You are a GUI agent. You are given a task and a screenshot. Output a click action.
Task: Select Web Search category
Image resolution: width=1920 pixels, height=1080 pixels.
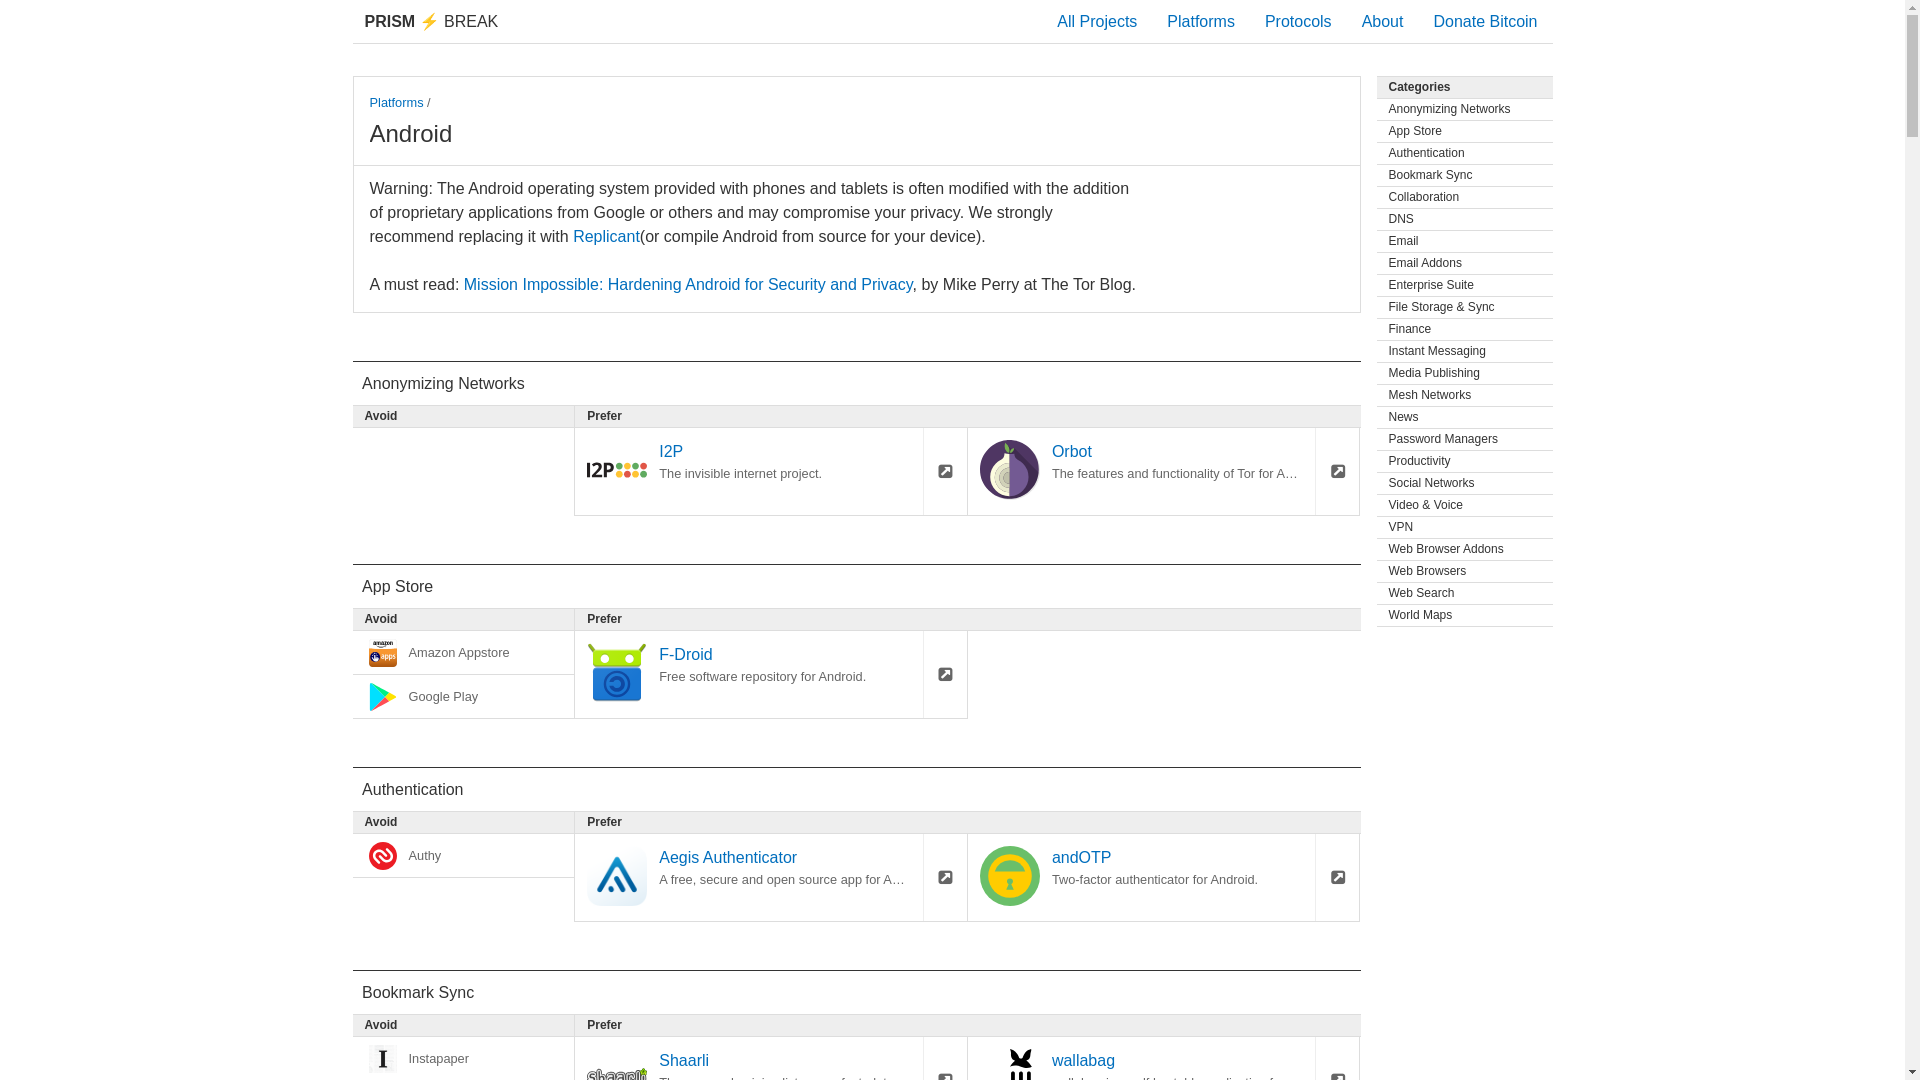[1464, 593]
